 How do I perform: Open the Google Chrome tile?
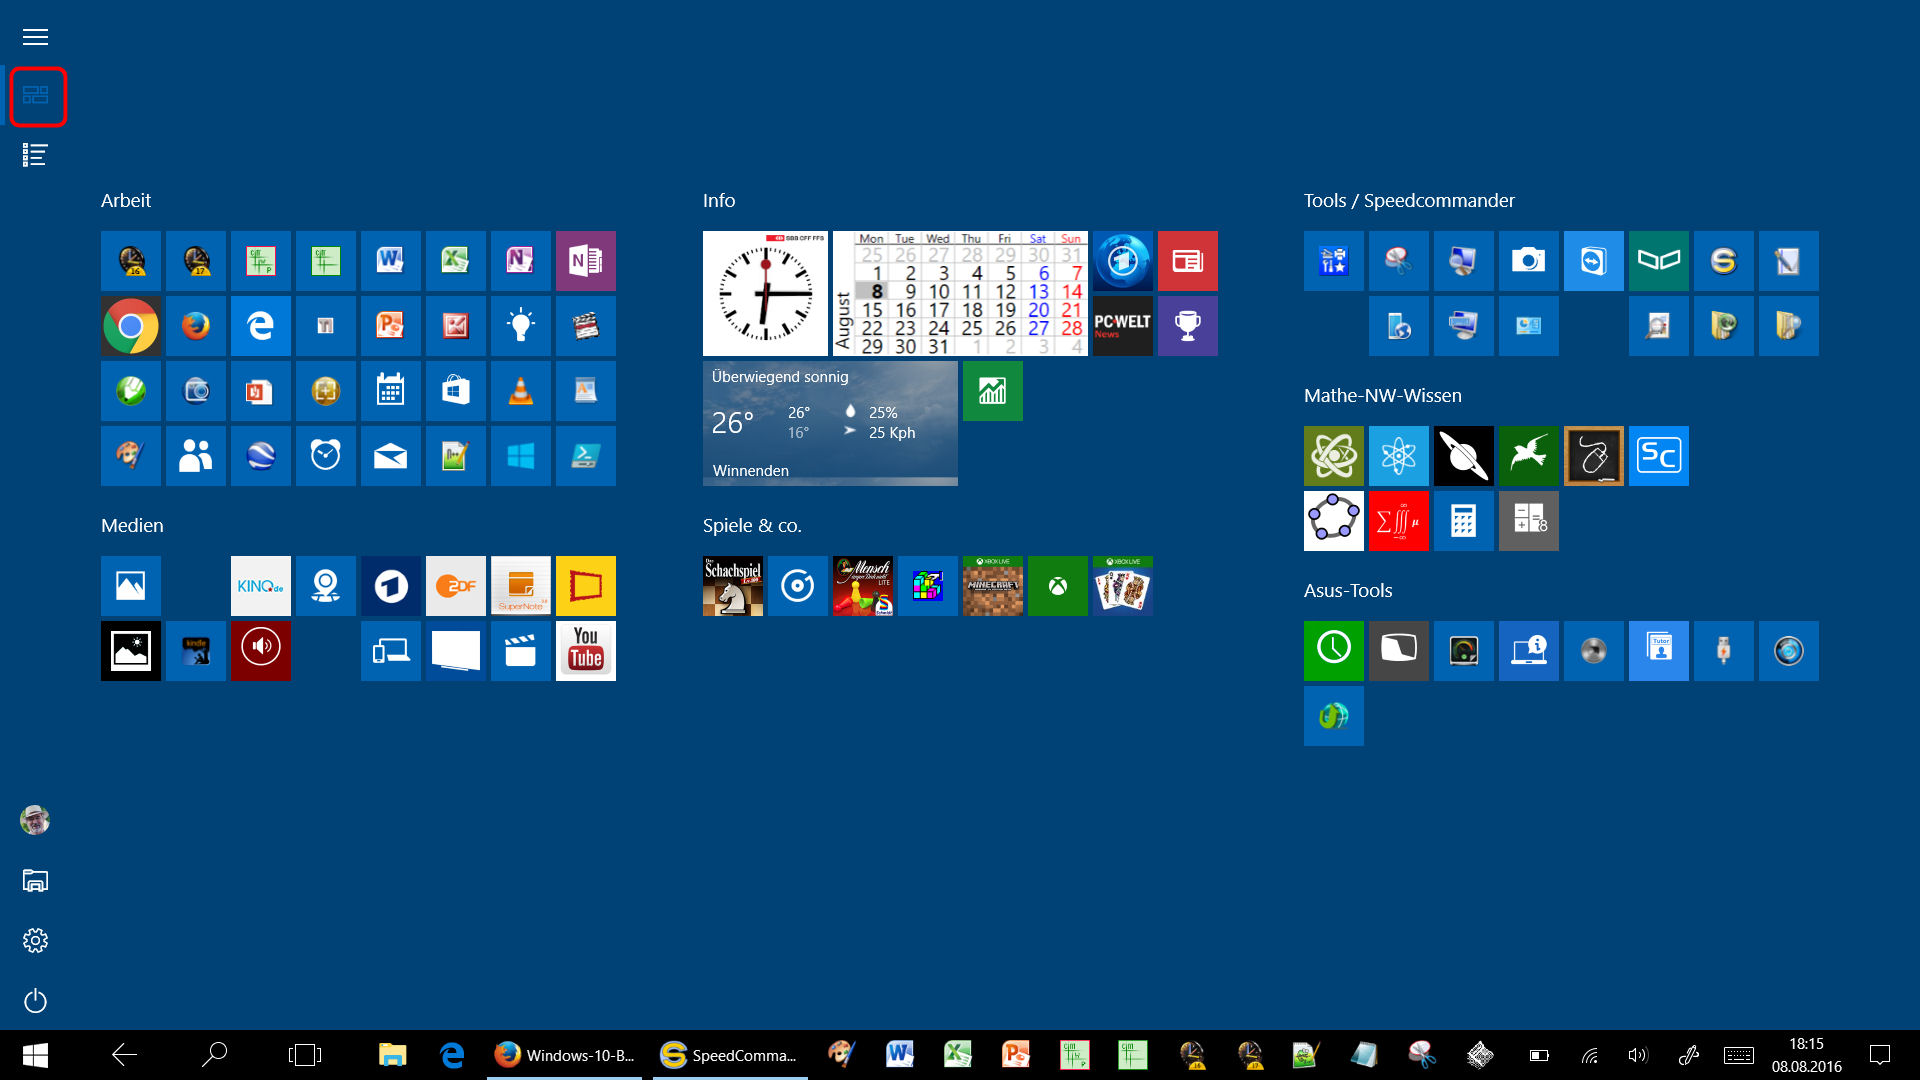point(130,326)
